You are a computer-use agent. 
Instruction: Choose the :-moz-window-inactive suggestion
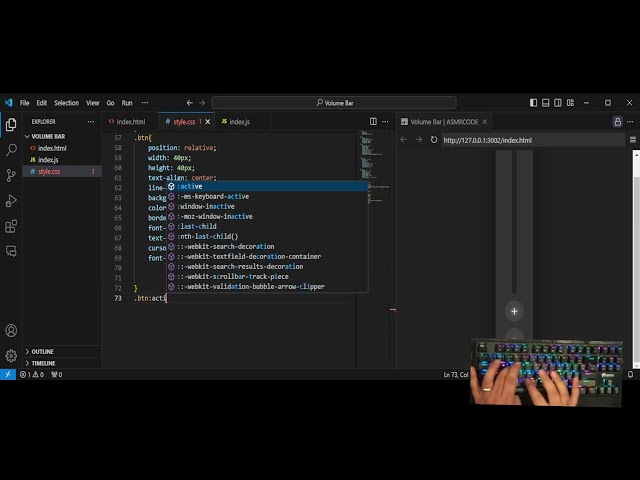(267, 216)
